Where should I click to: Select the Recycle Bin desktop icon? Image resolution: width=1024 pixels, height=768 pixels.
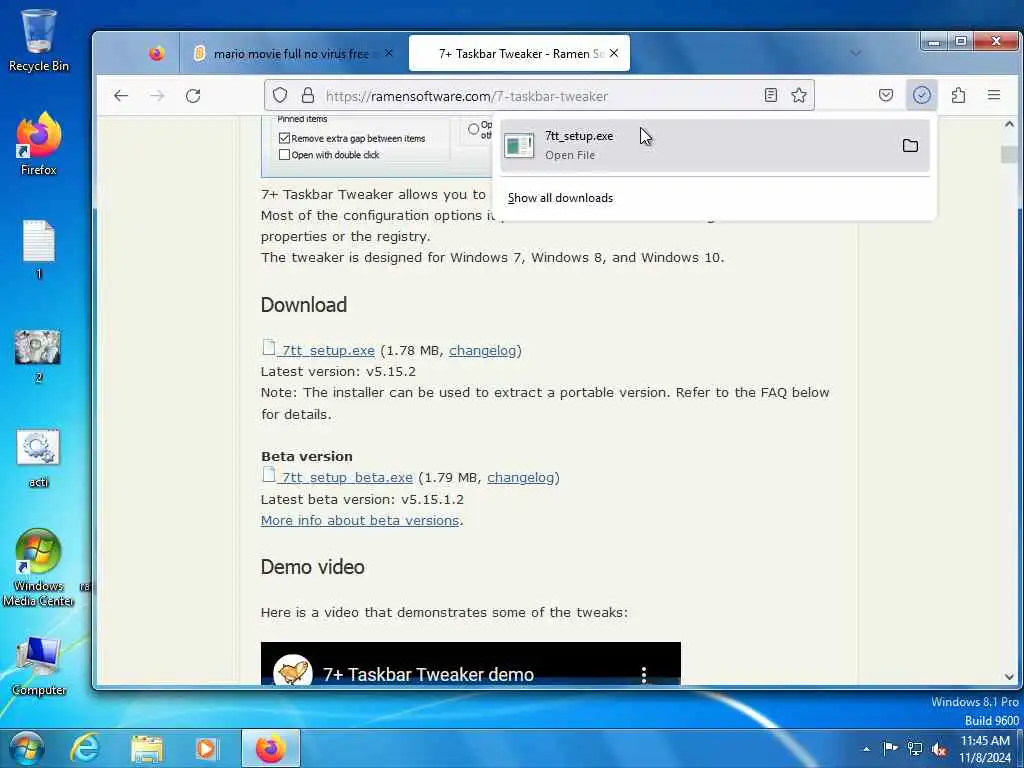coord(39,41)
